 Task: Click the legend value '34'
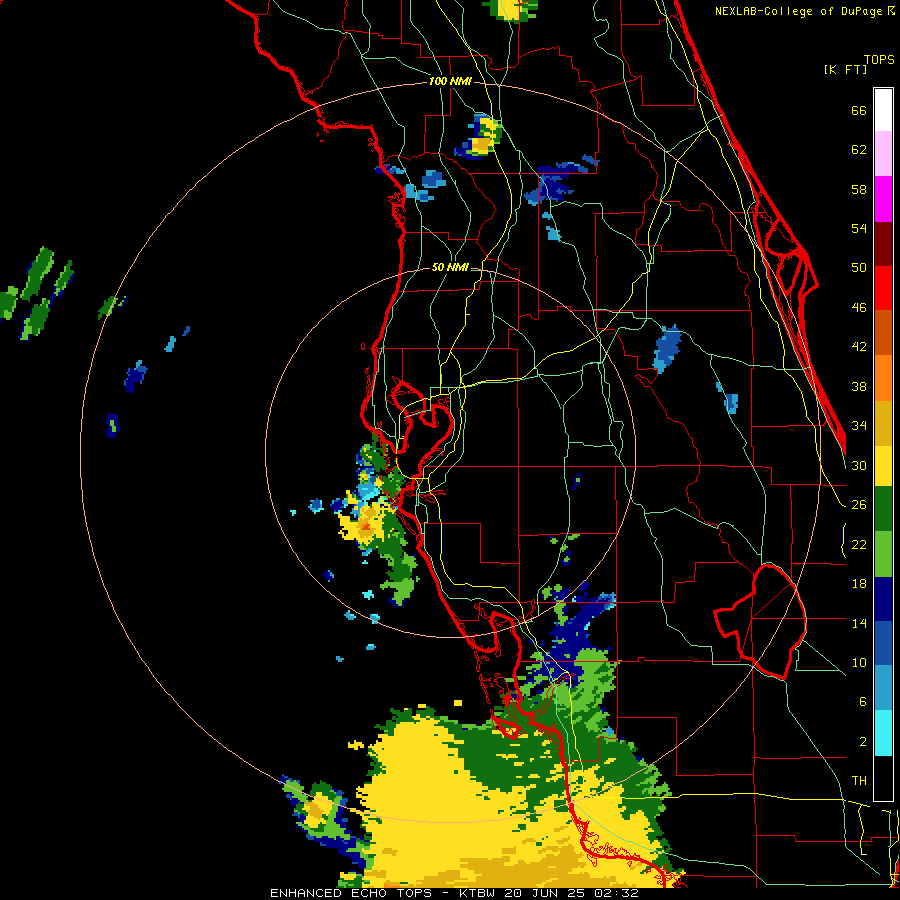(x=859, y=425)
